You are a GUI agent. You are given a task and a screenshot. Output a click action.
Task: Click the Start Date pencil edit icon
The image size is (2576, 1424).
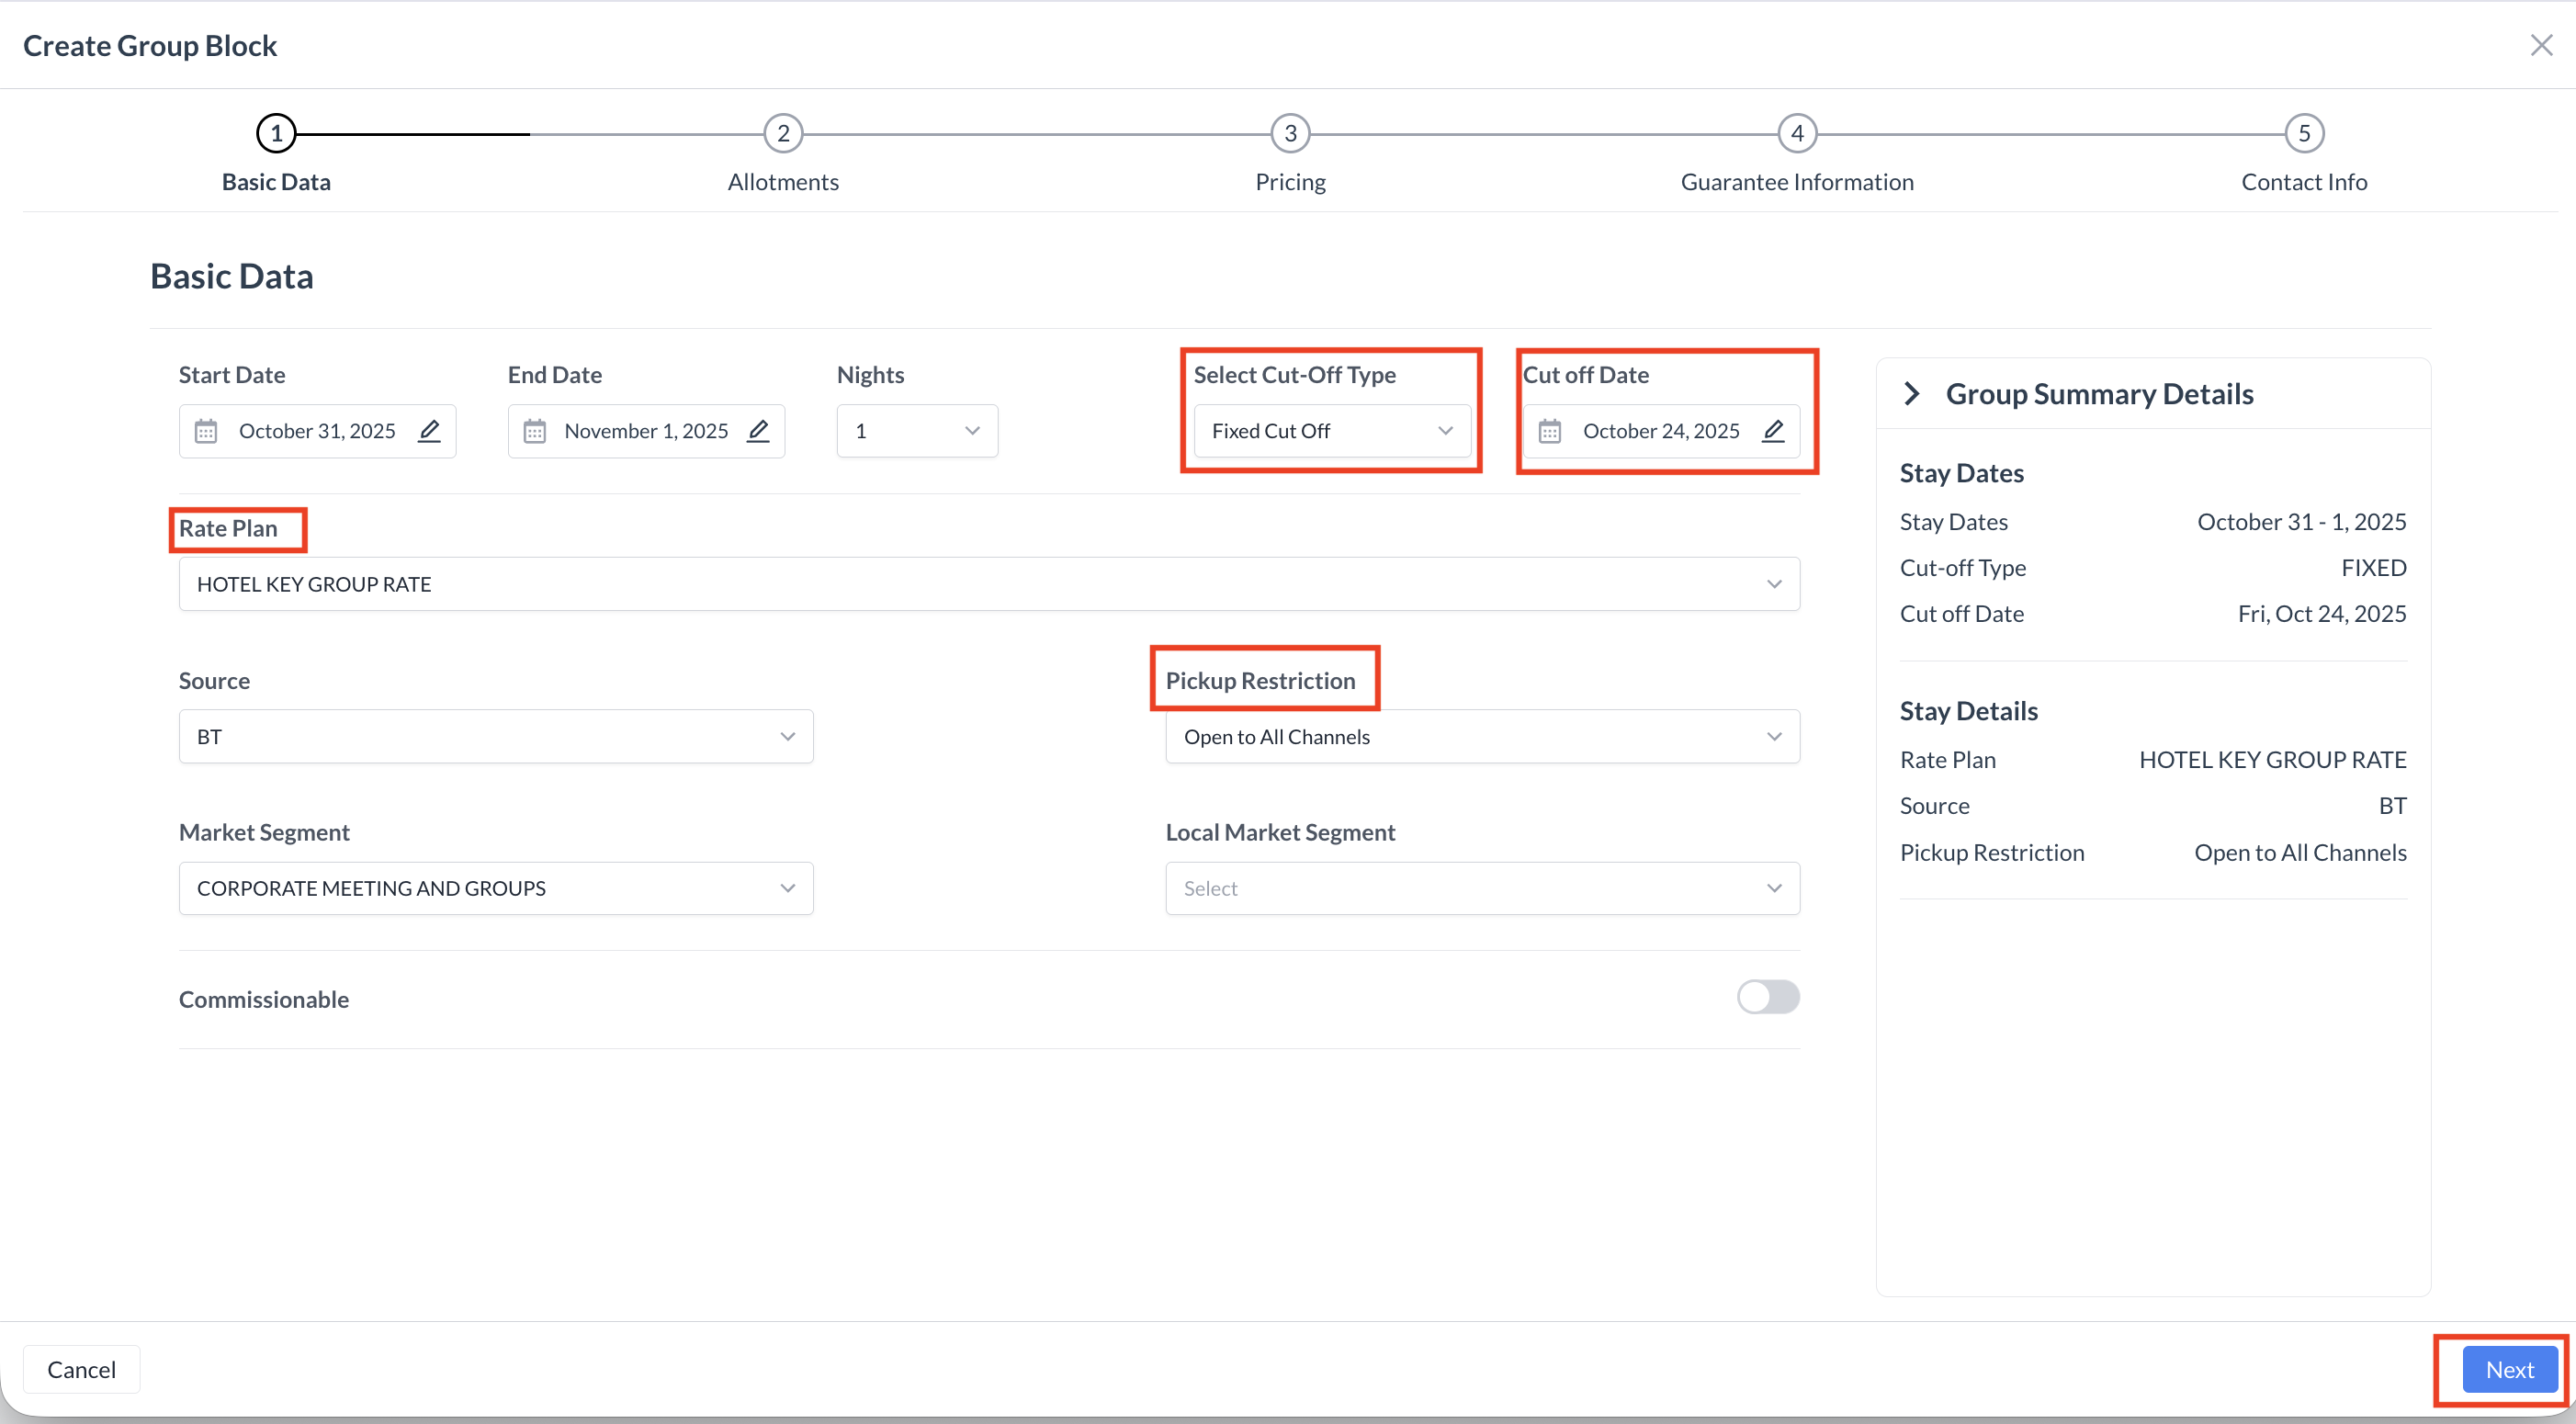[429, 431]
